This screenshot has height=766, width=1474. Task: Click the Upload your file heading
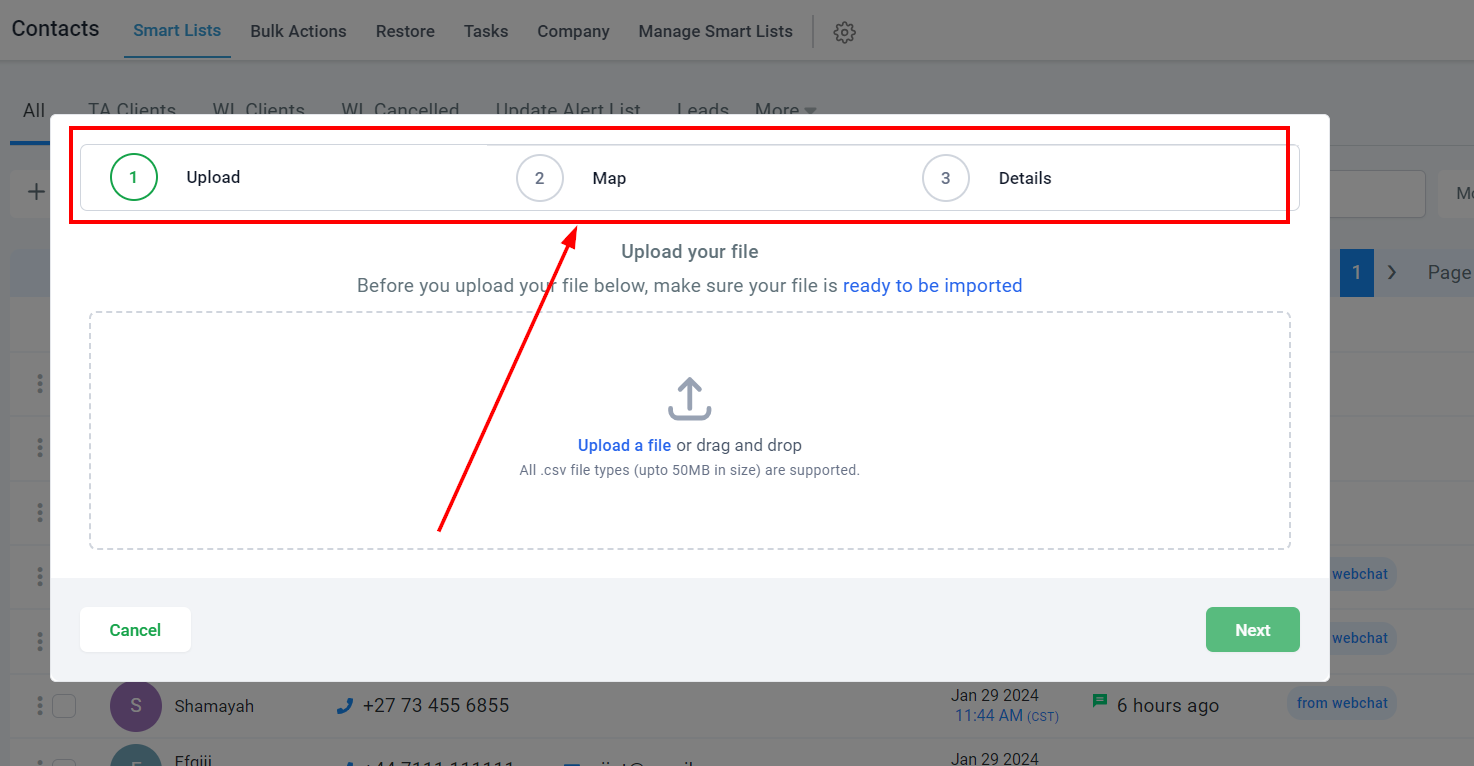click(690, 252)
